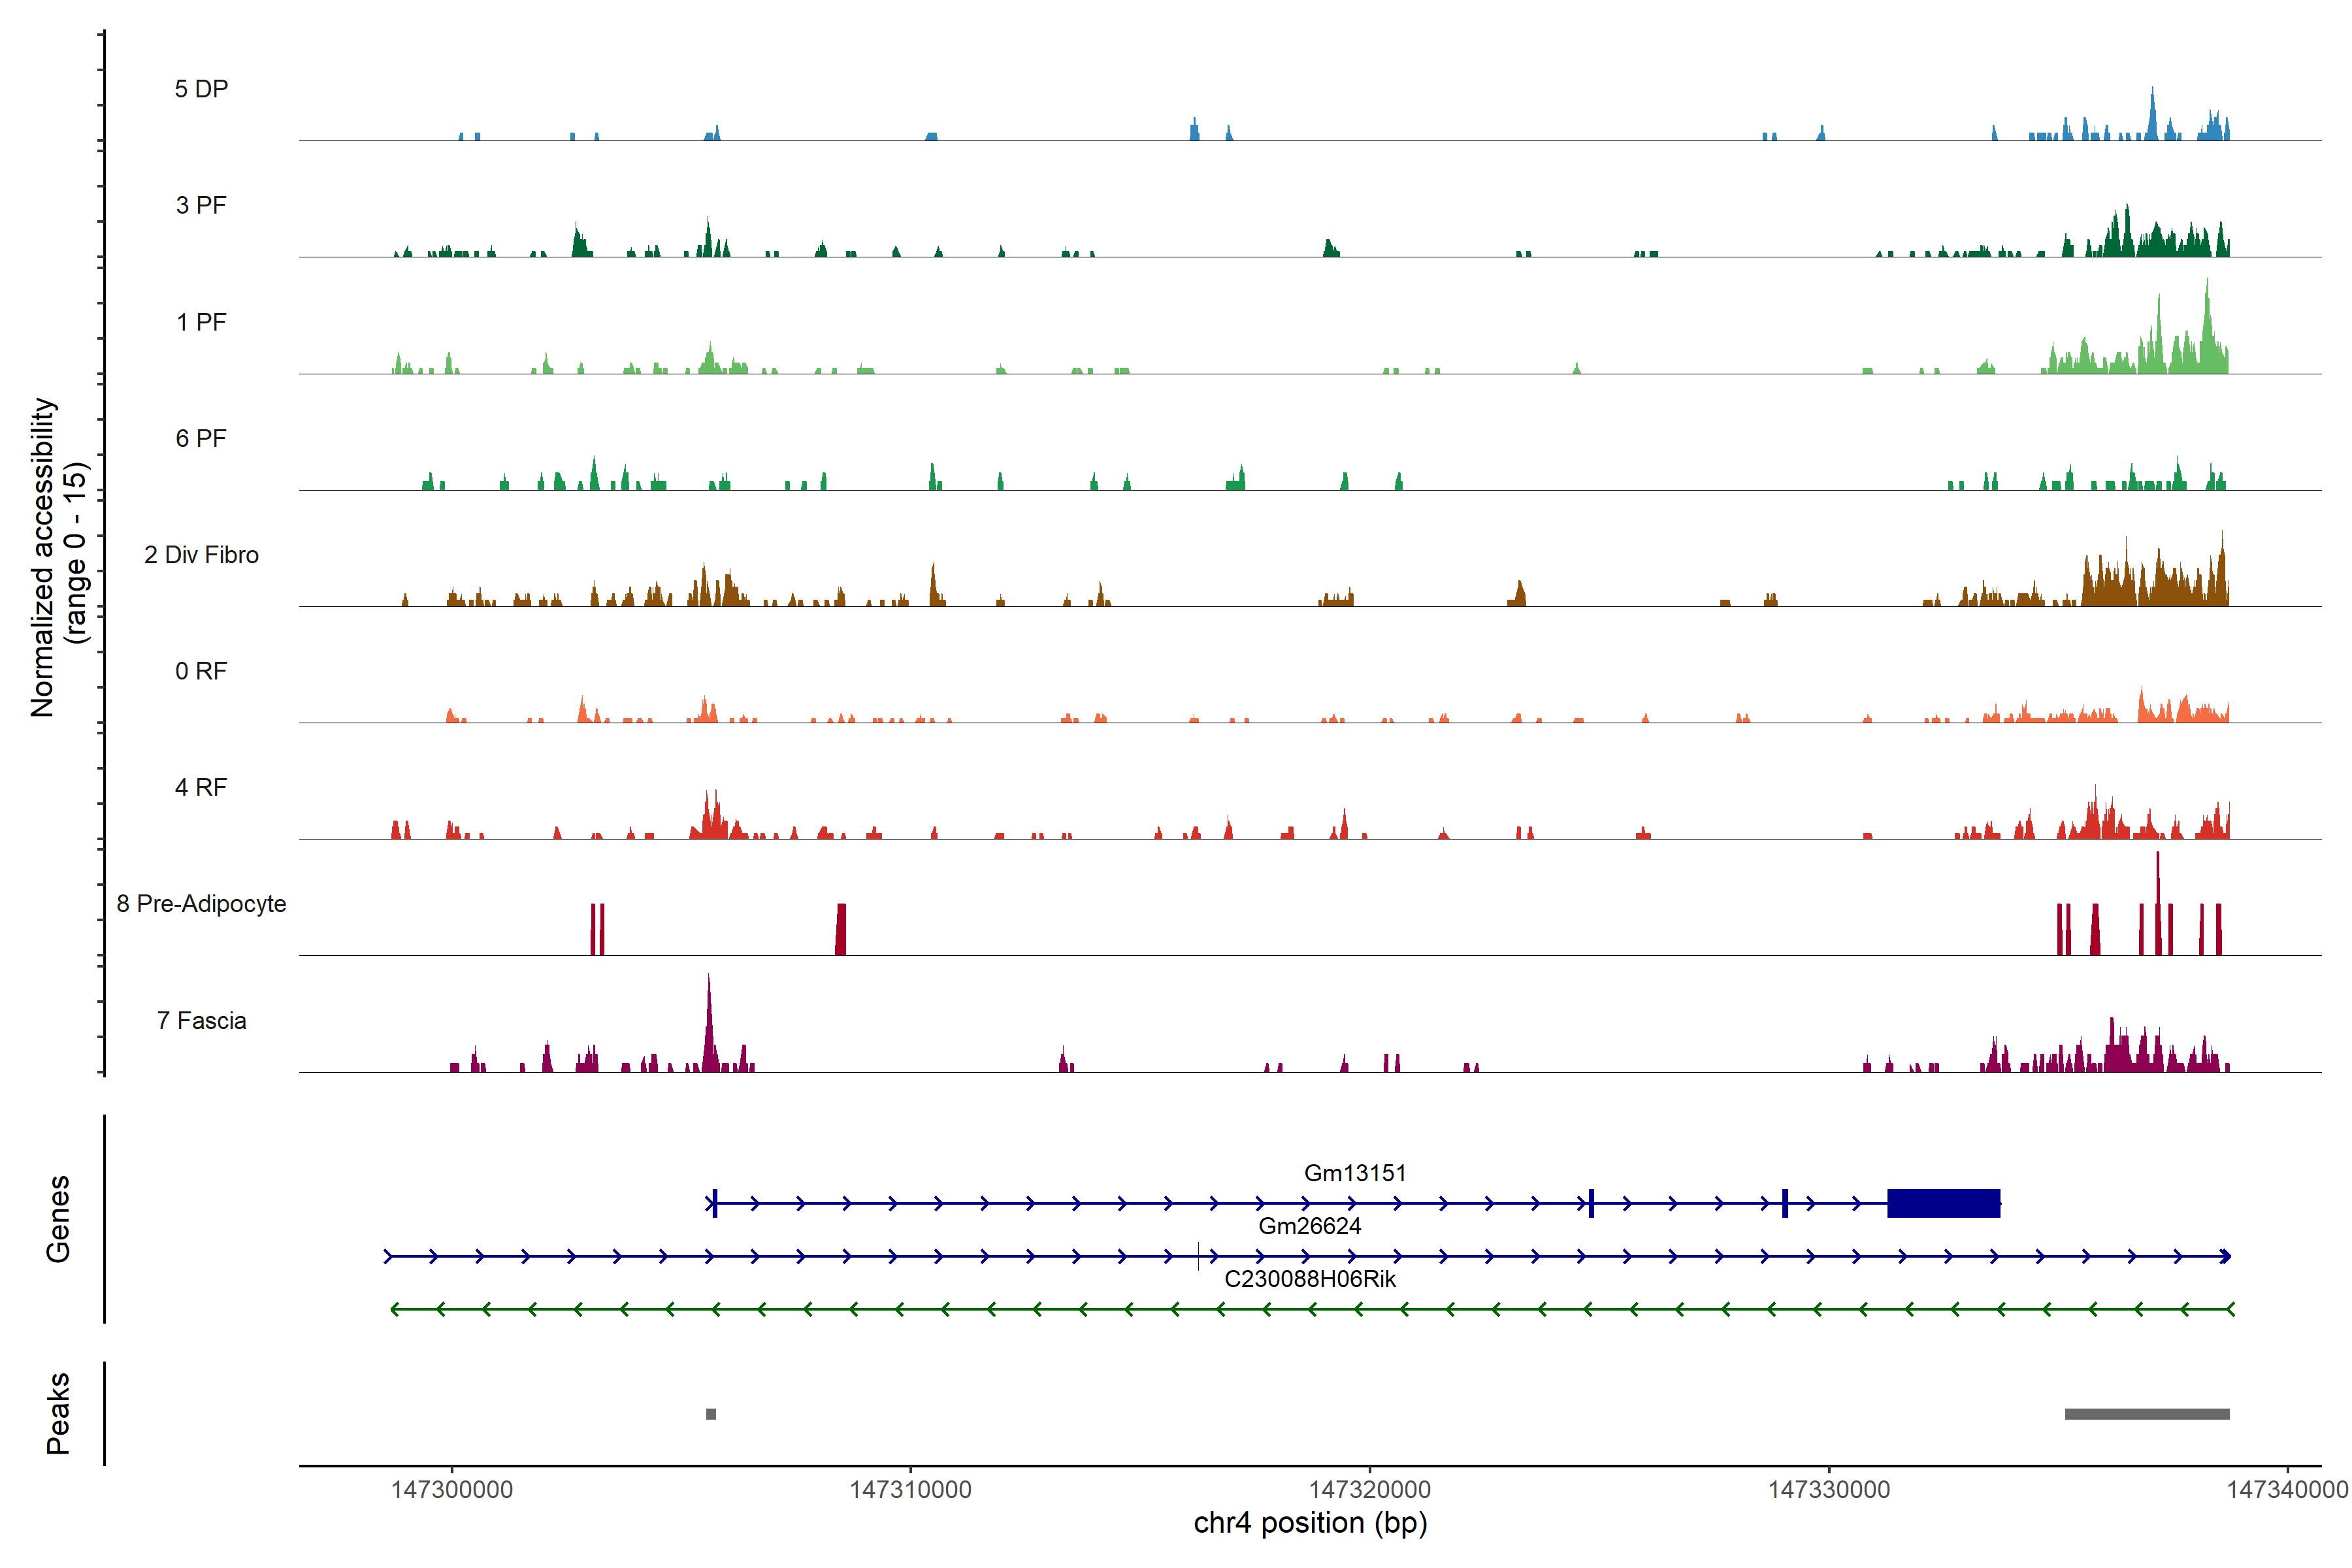Click the small gray peak square

click(711, 1414)
